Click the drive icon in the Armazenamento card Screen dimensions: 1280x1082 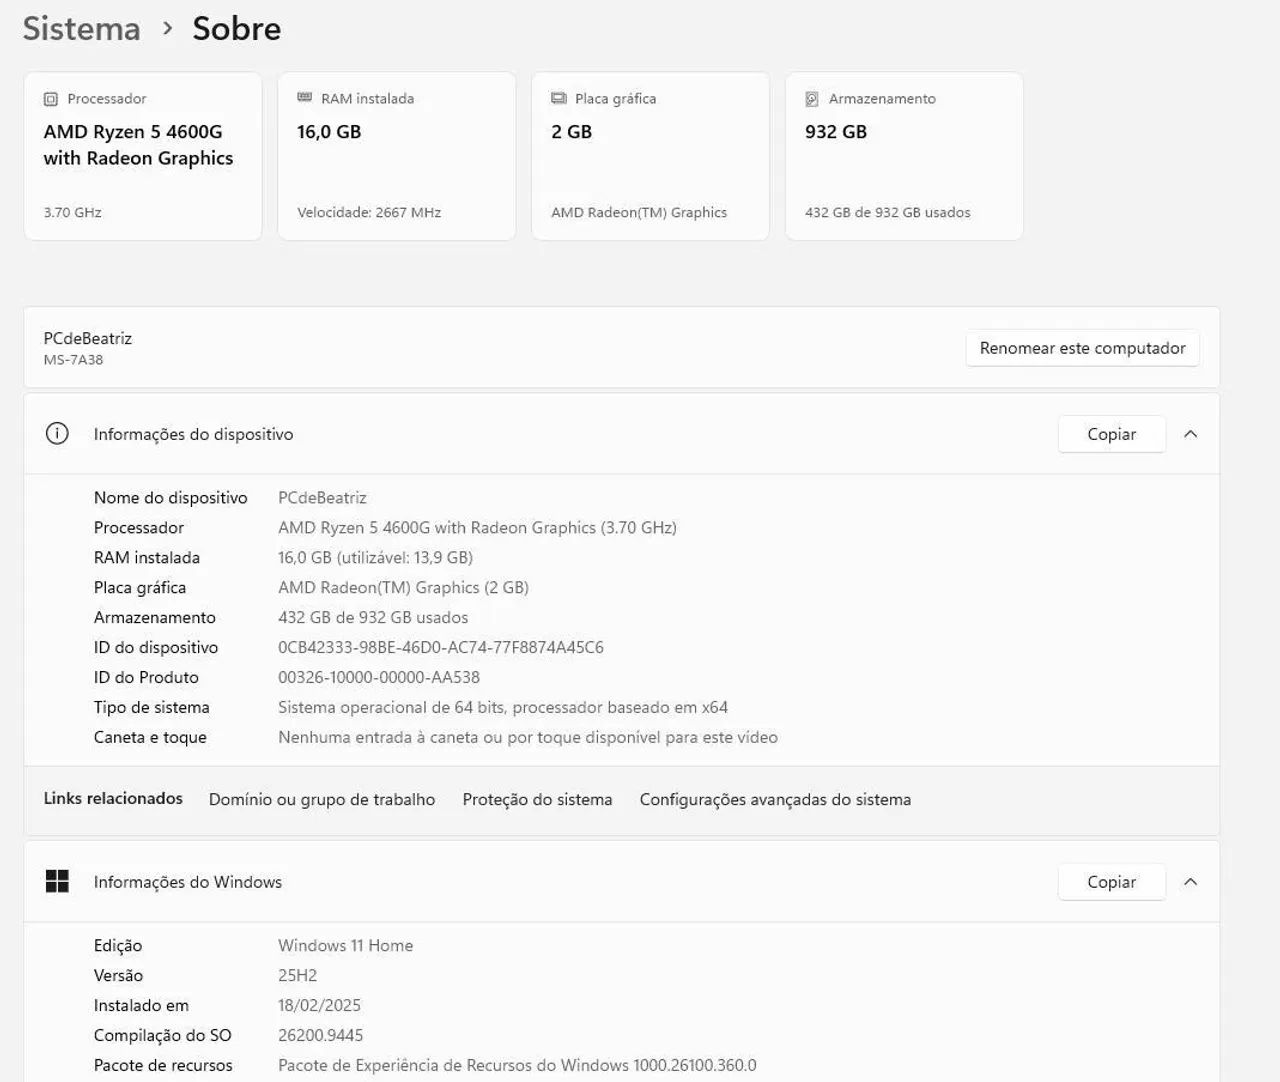coord(812,99)
